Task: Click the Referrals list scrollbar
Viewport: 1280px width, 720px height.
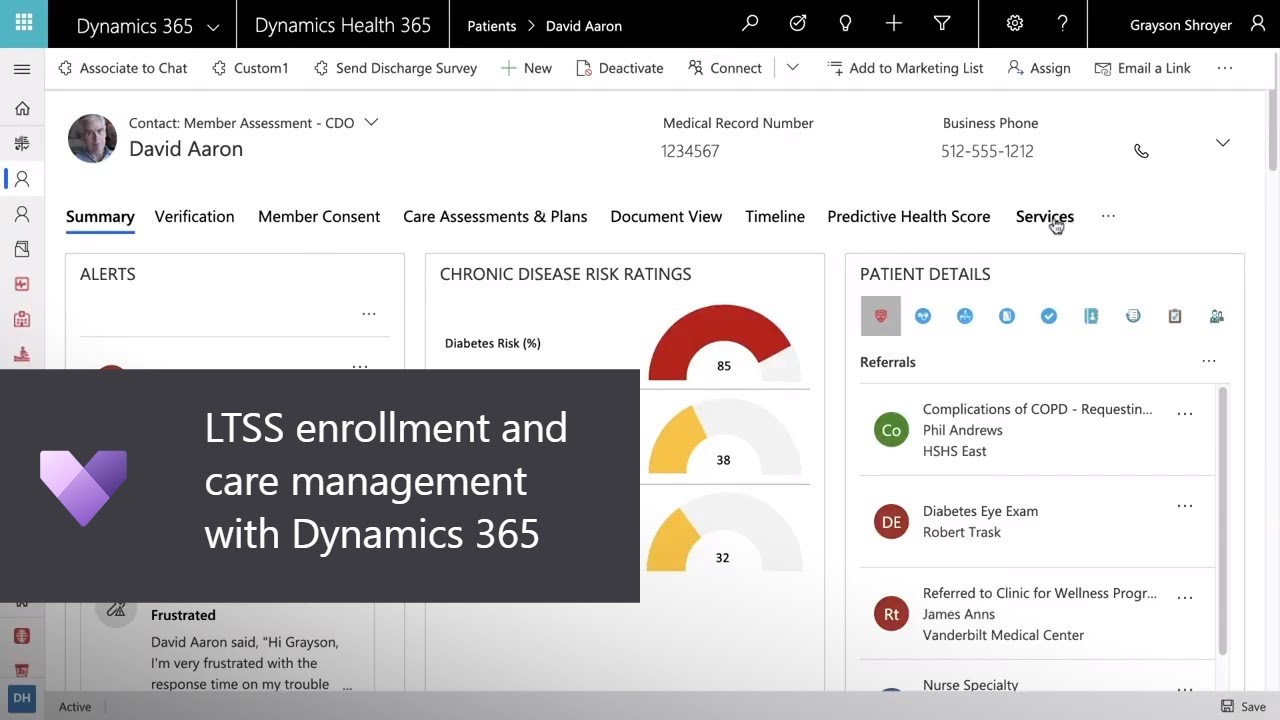Action: click(1222, 520)
